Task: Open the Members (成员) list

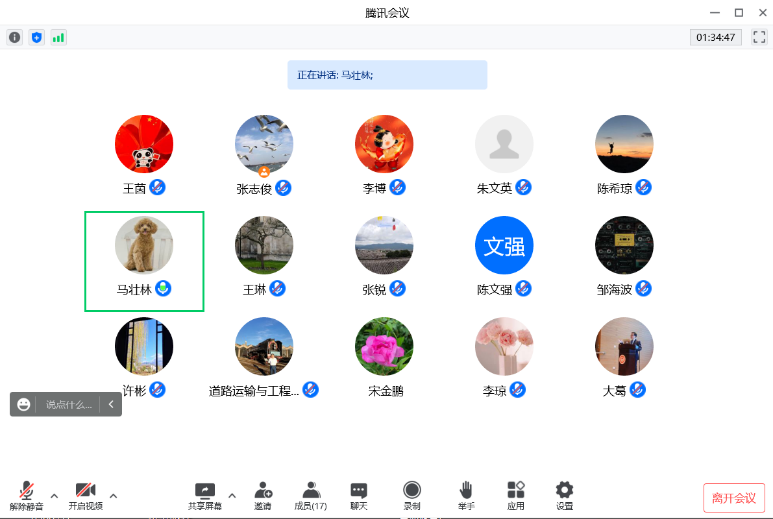Action: (x=311, y=495)
